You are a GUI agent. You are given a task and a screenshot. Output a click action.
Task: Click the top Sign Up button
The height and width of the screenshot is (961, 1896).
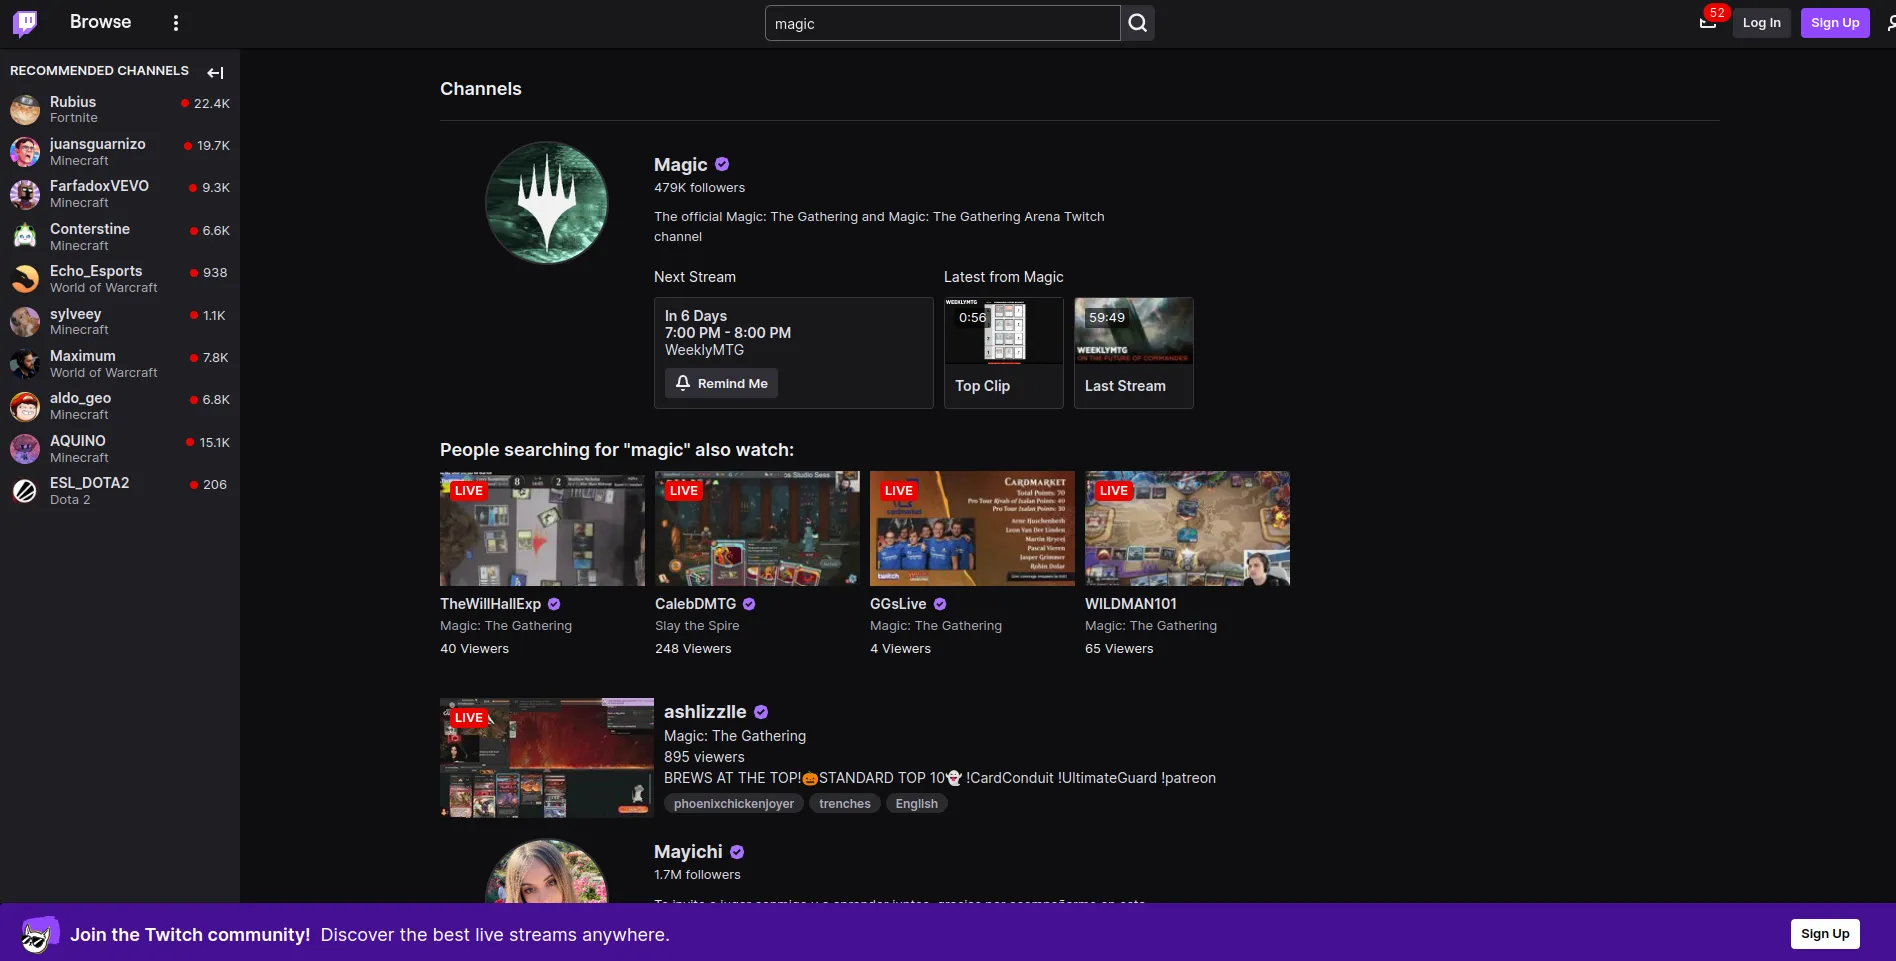[x=1835, y=23]
